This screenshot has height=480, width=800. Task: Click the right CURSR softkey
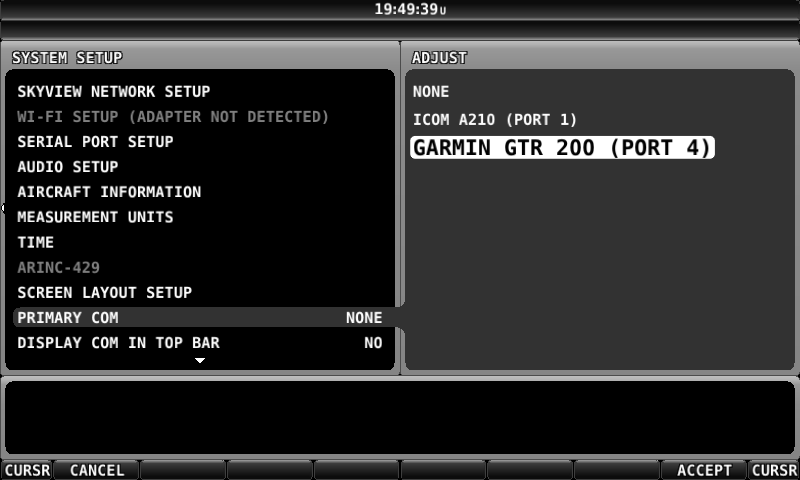[774, 470]
